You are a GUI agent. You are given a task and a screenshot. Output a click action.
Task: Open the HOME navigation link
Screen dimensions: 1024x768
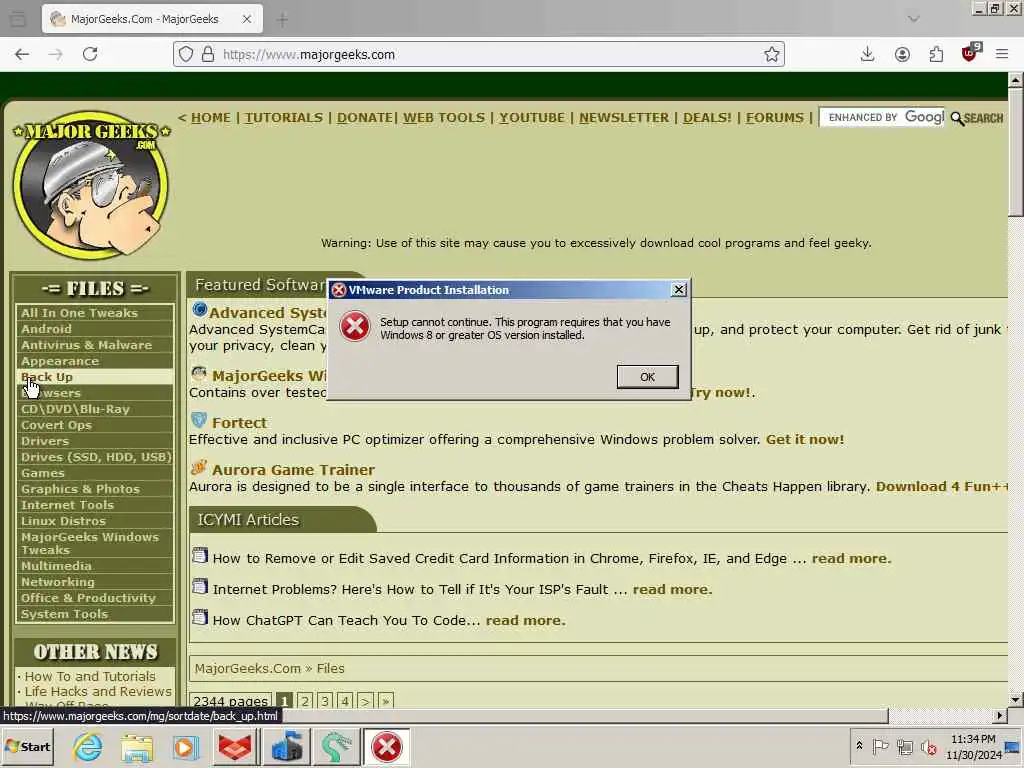(x=210, y=118)
